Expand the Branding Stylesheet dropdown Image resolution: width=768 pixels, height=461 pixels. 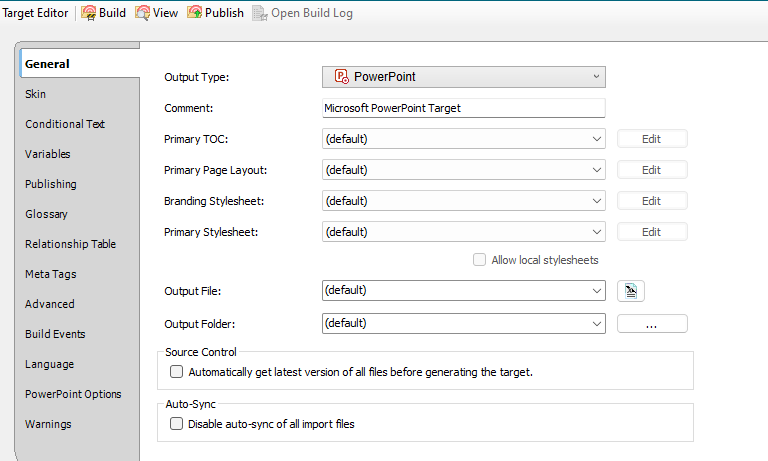597,201
